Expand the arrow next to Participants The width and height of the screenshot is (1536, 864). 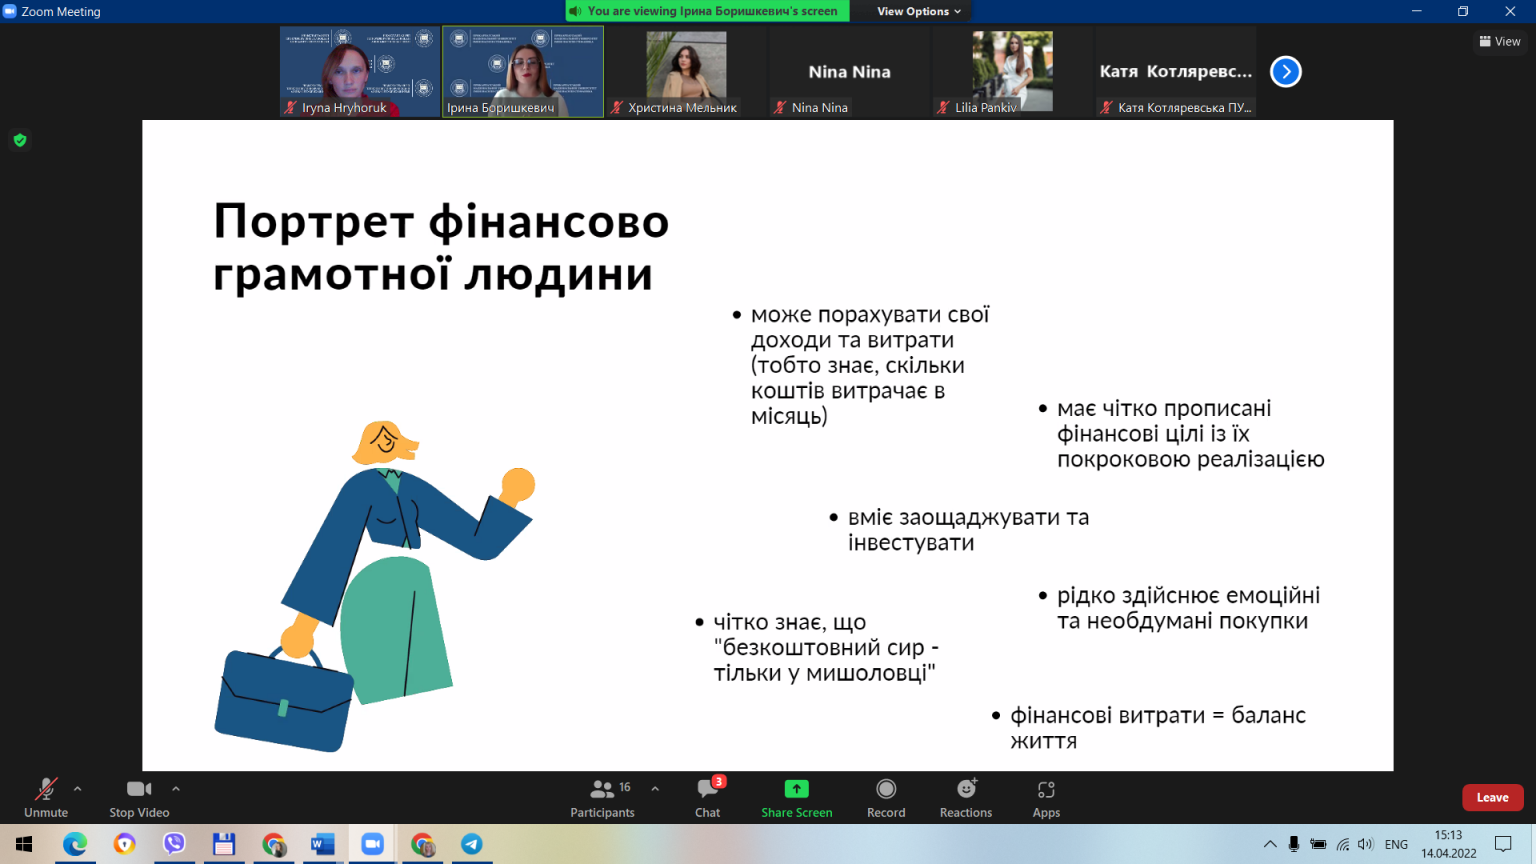click(655, 789)
